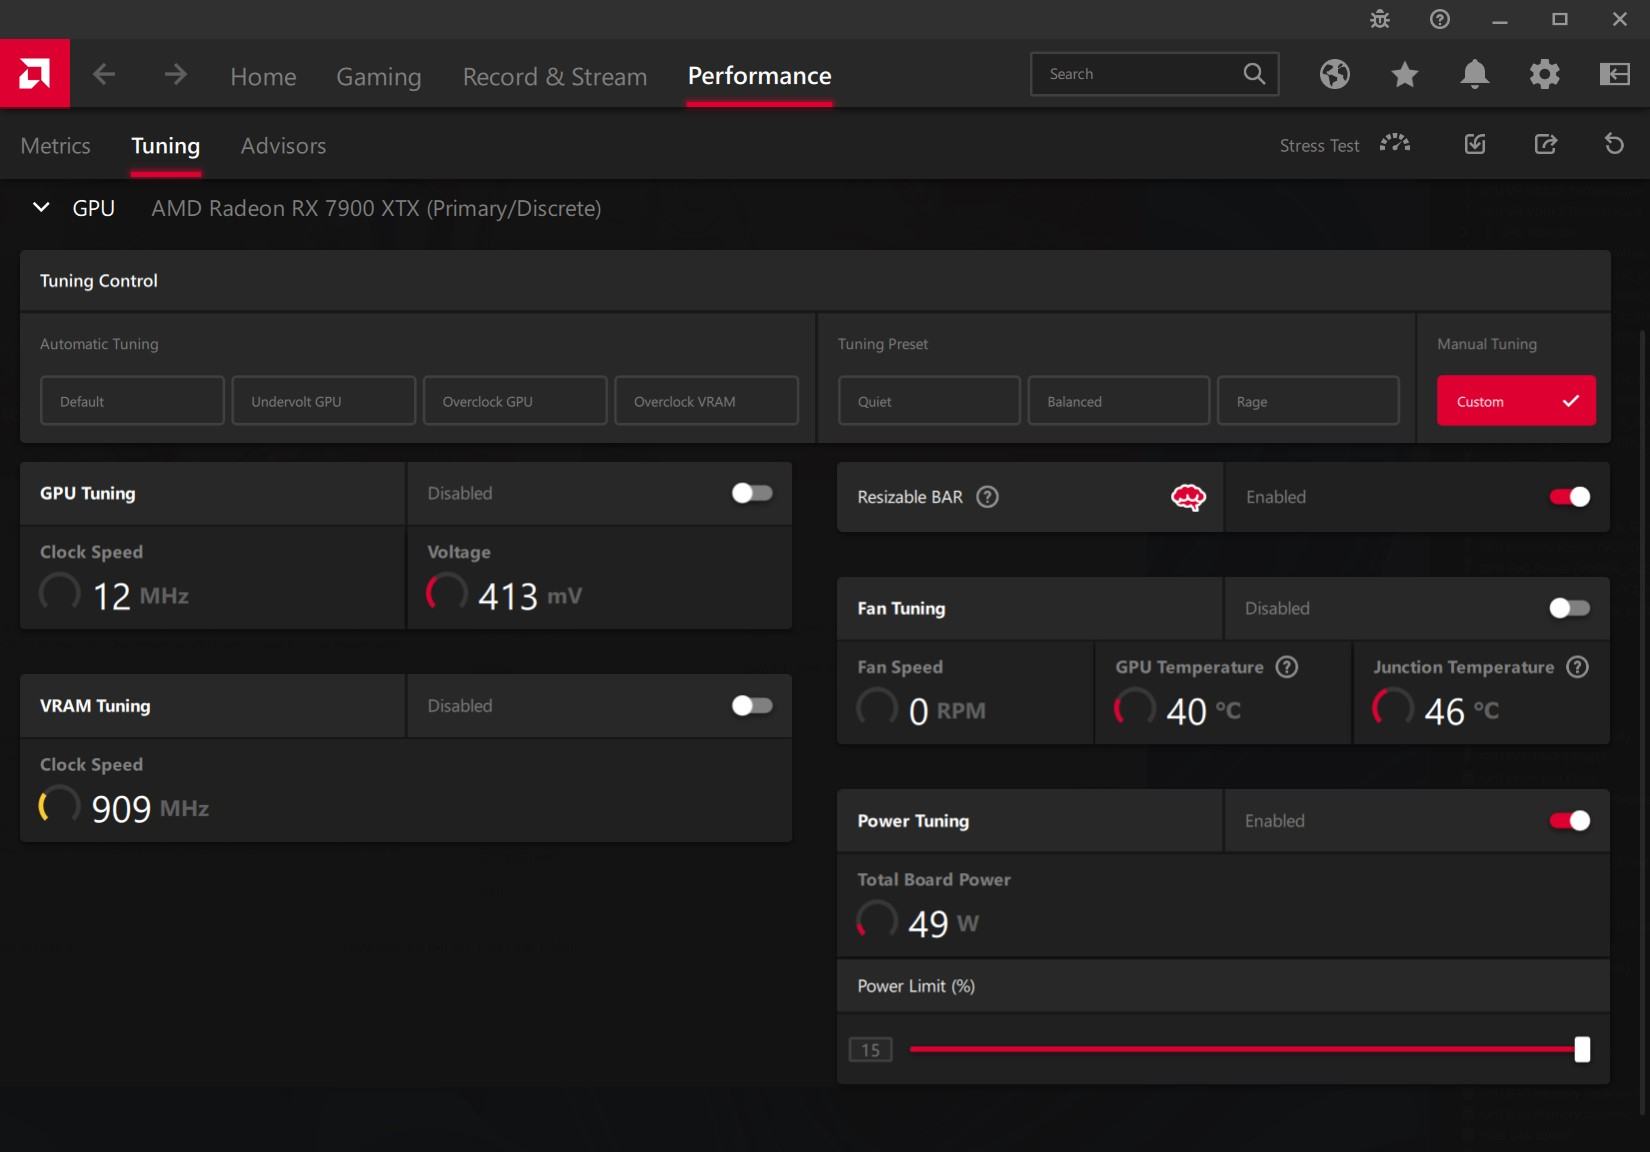Go forward with the right arrow
Screen dimensions: 1650x1152
[175, 74]
